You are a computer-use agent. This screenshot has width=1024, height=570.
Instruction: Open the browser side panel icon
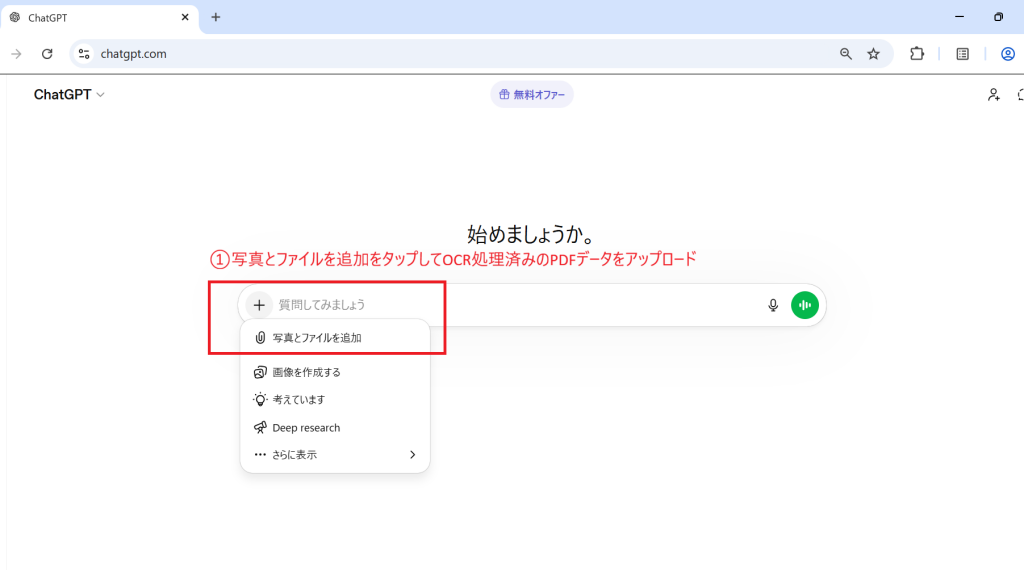tap(962, 54)
